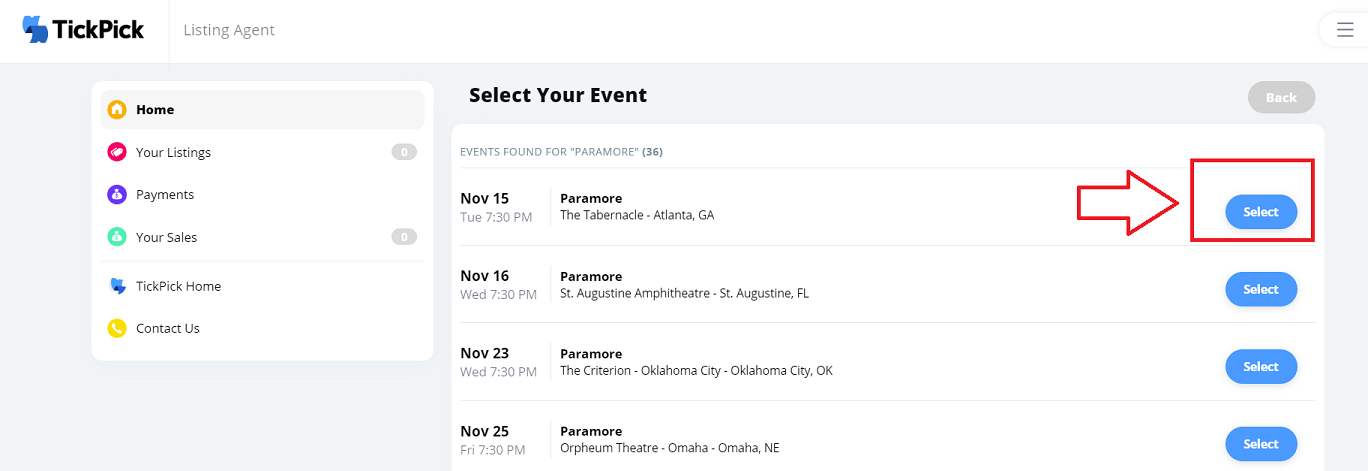Select the Nov 16 St. Augustine event
1368x471 pixels.
click(x=1261, y=289)
